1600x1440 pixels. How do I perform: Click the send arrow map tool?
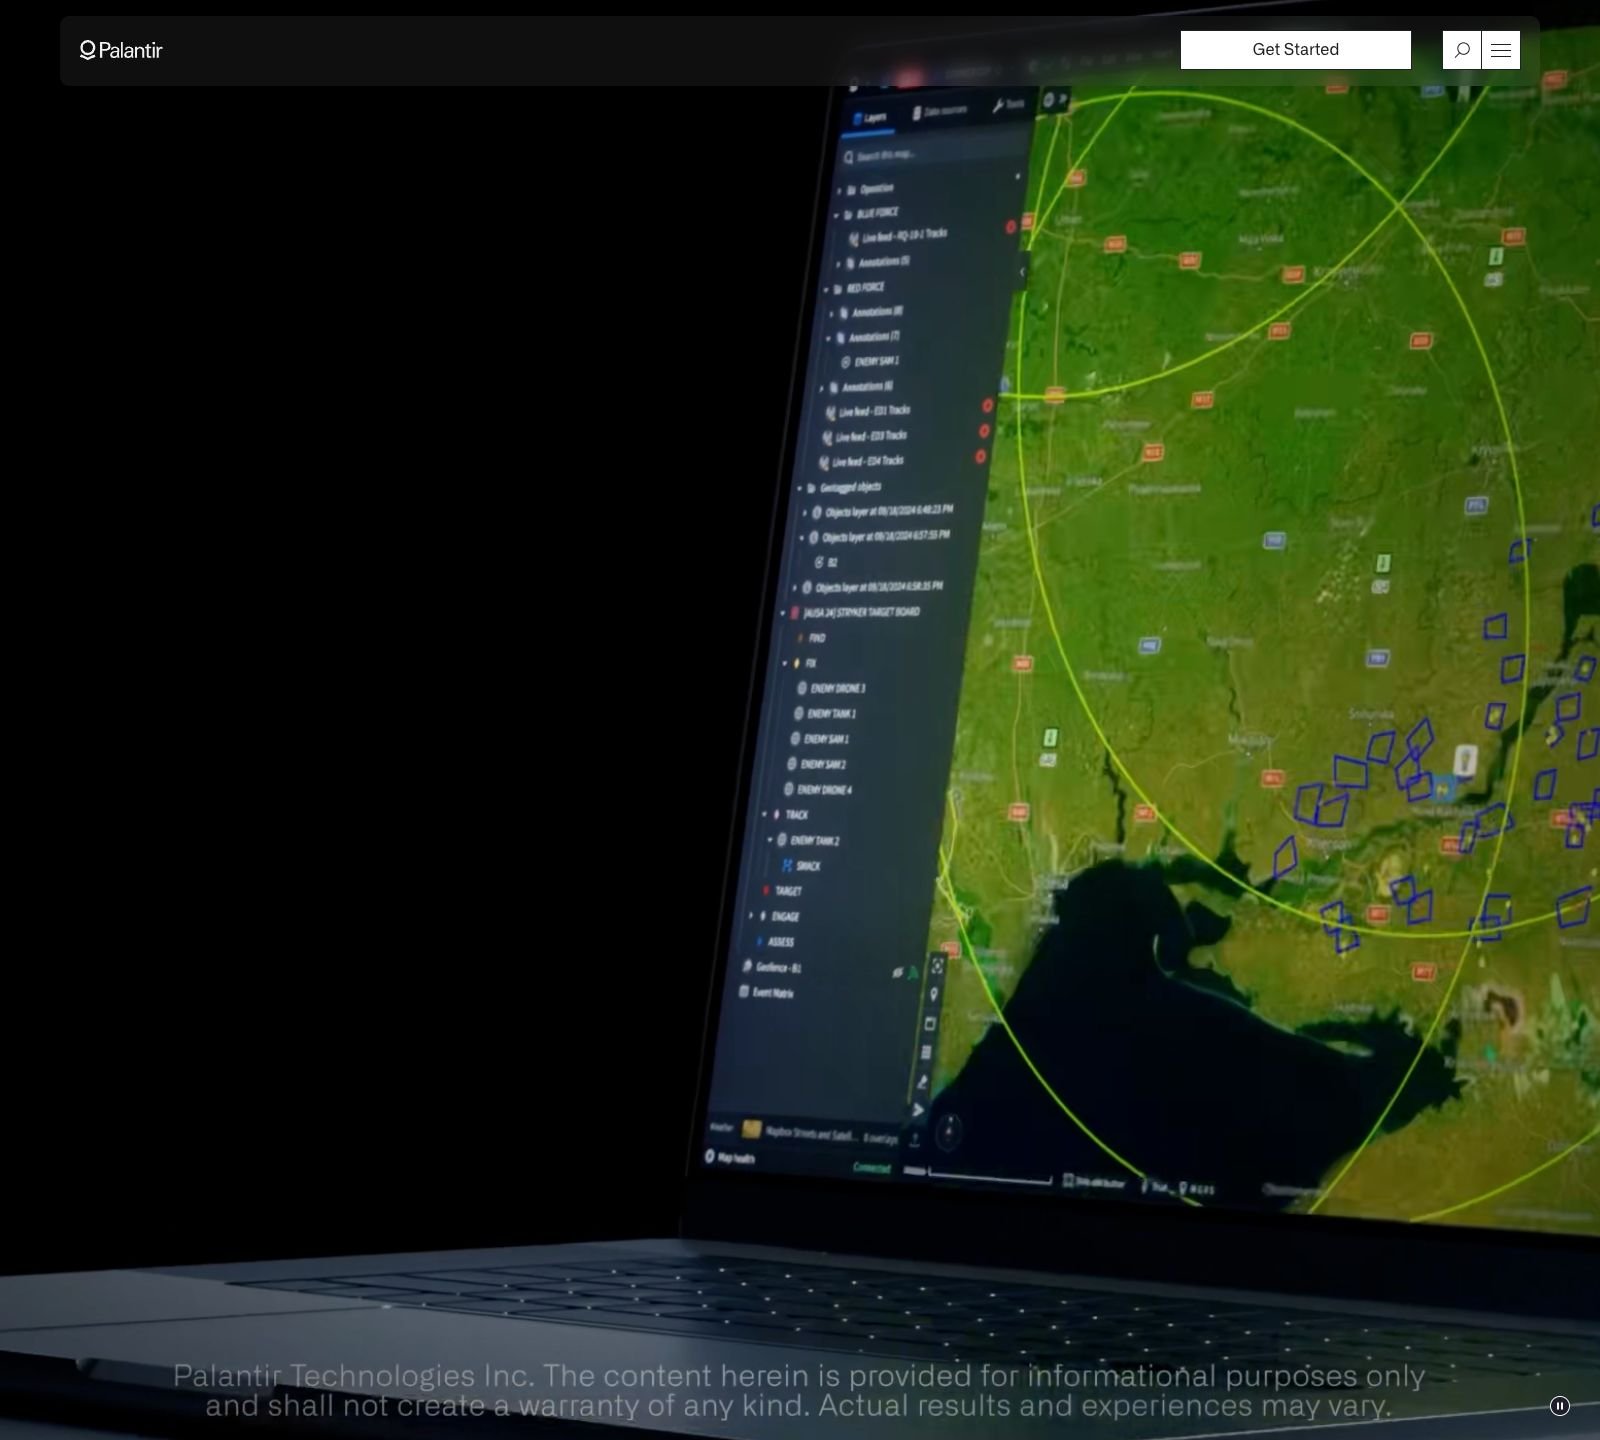coord(918,1110)
